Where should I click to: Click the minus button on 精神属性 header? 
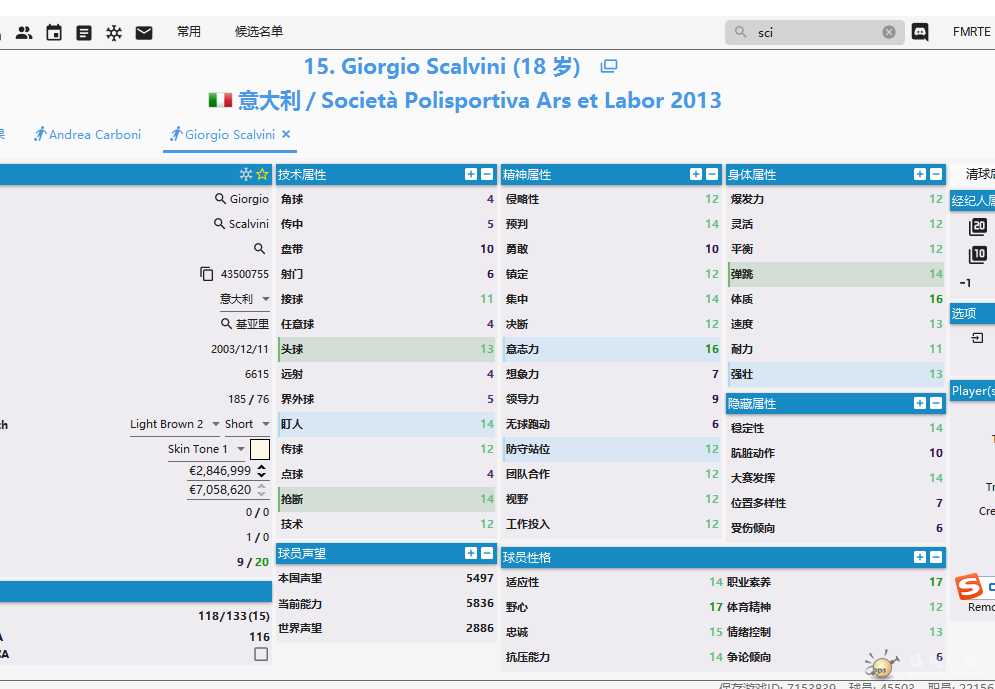click(x=712, y=174)
